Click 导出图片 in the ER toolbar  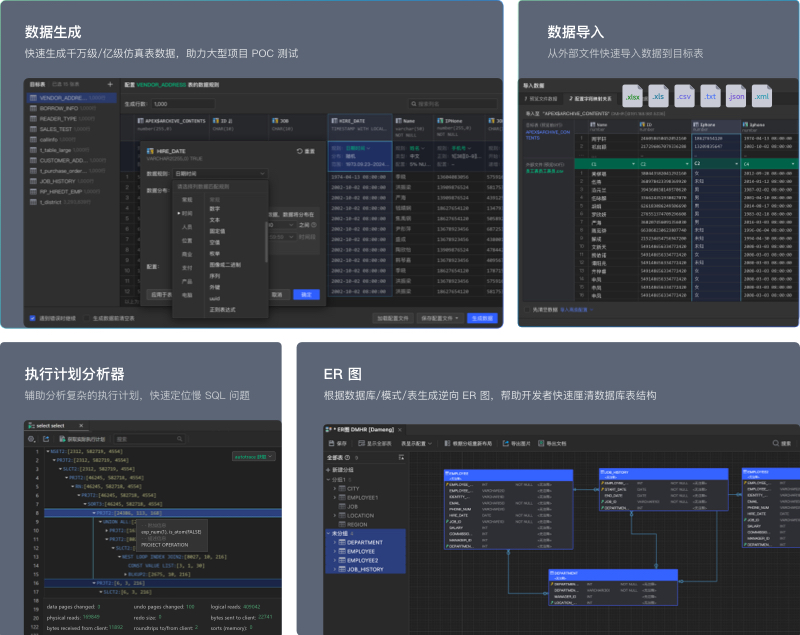pyautogui.click(x=517, y=443)
